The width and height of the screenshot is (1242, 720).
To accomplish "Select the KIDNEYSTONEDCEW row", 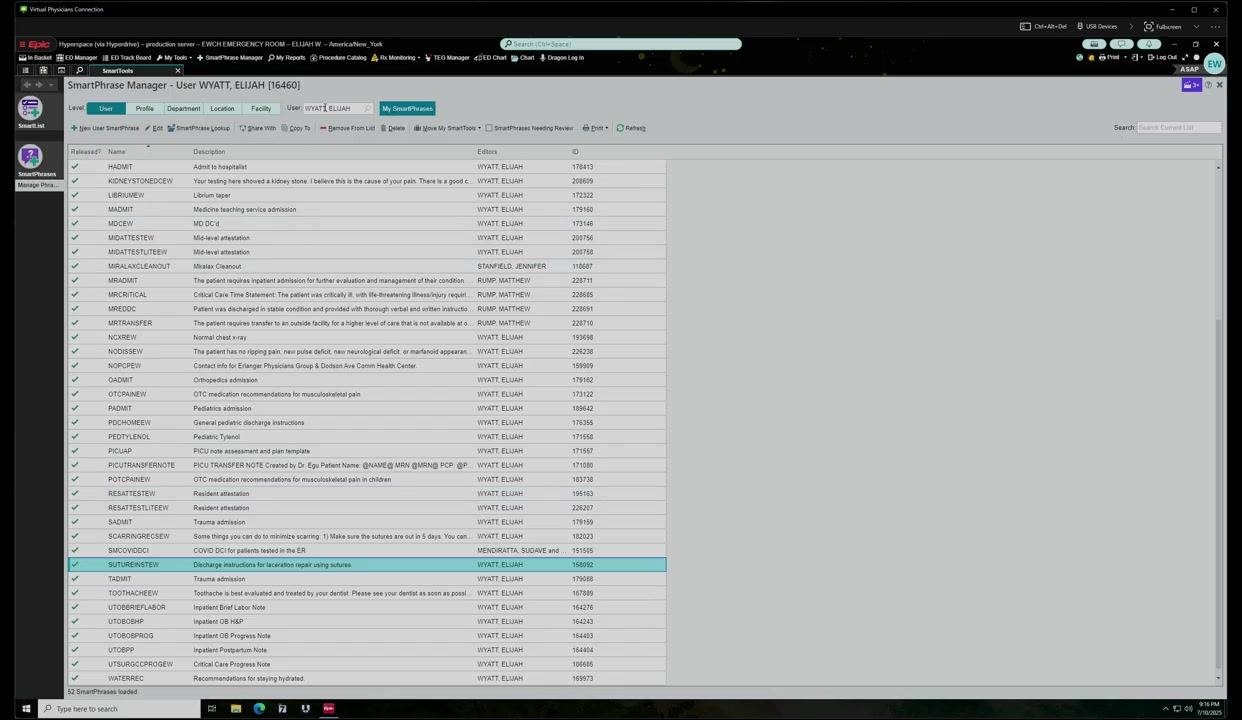I will point(367,181).
